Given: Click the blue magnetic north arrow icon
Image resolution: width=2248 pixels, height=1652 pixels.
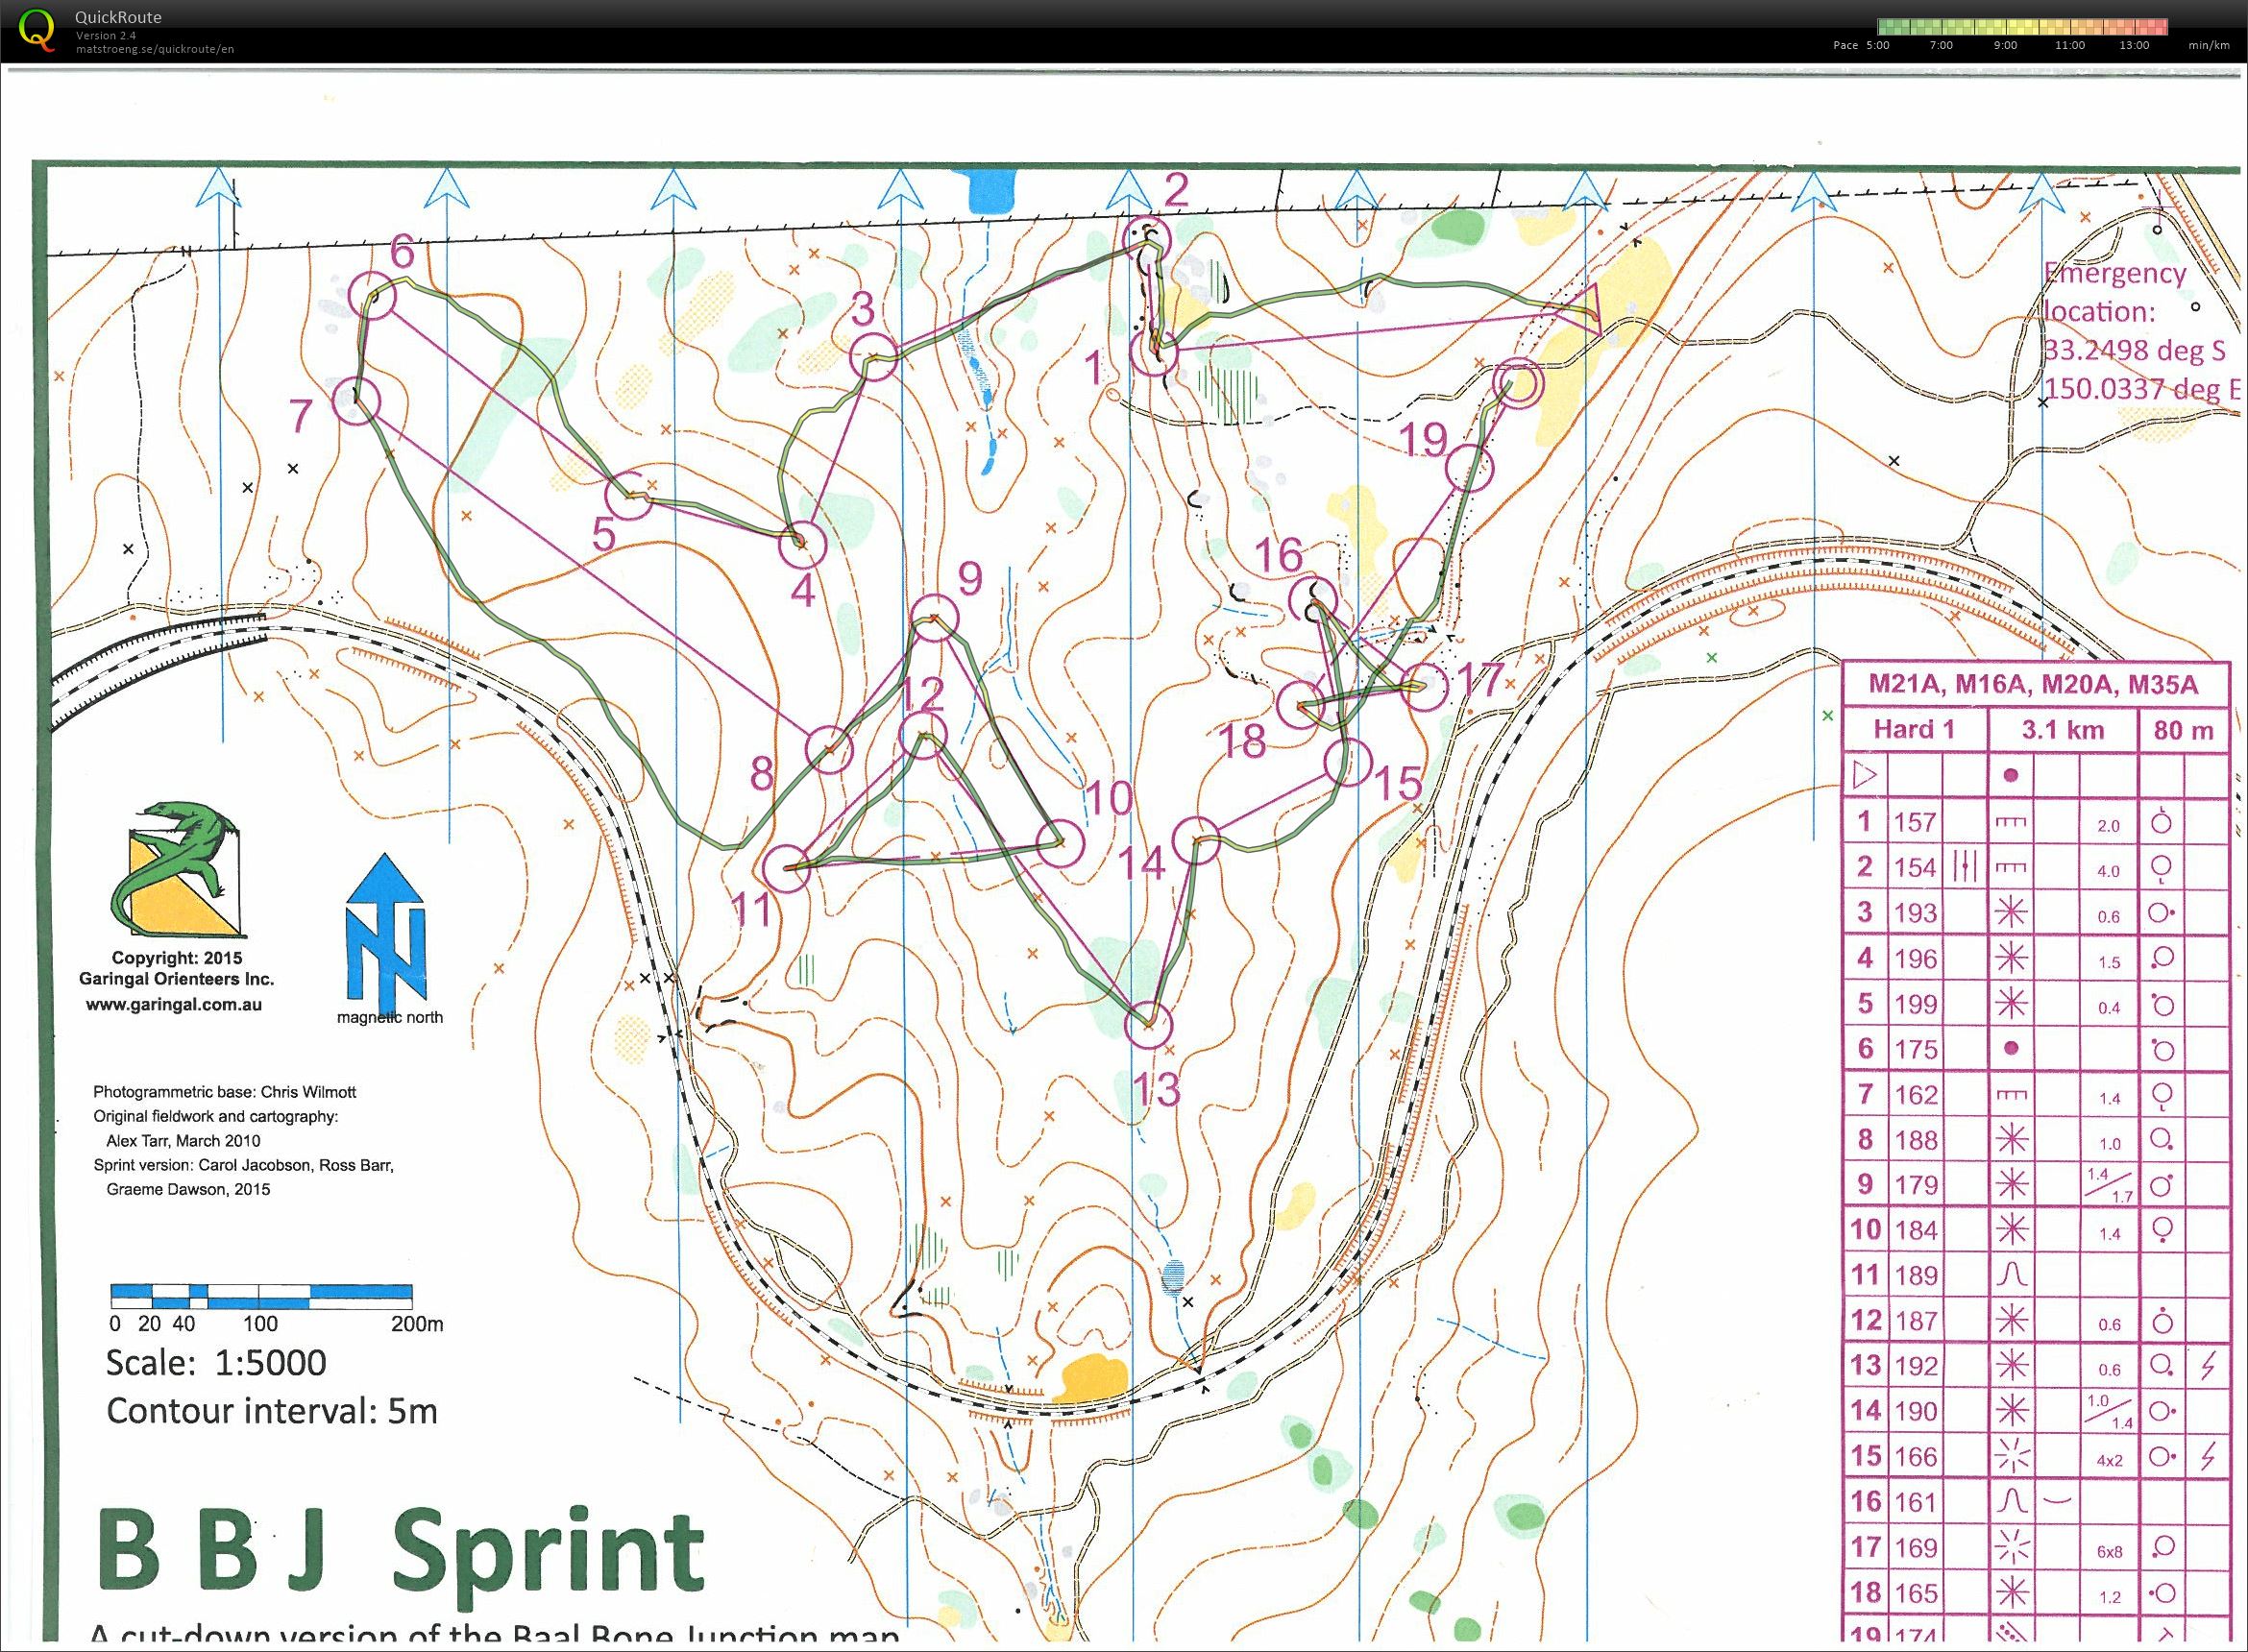Looking at the screenshot, I should click(x=386, y=932).
